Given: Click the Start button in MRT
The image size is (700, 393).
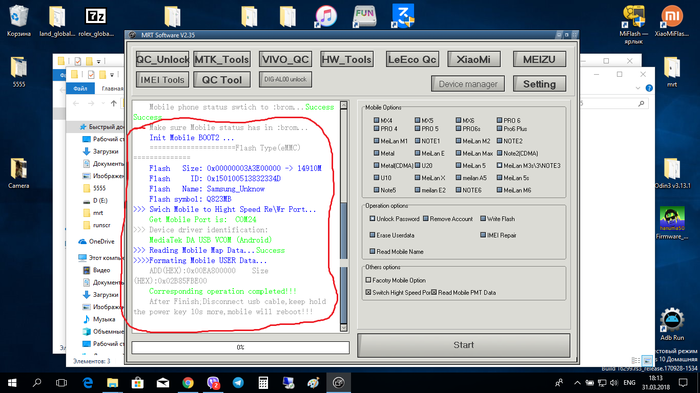Looking at the screenshot, I should pos(464,345).
